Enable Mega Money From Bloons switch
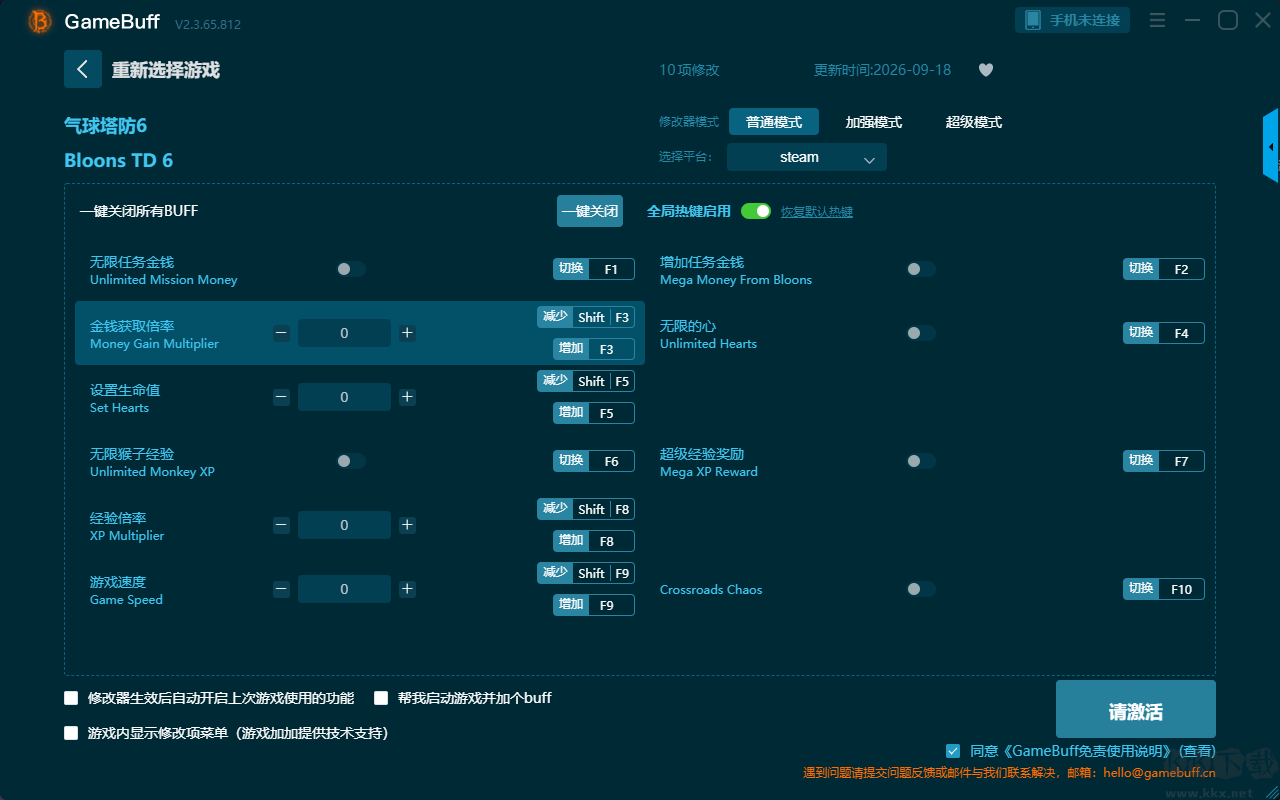 (x=921, y=269)
